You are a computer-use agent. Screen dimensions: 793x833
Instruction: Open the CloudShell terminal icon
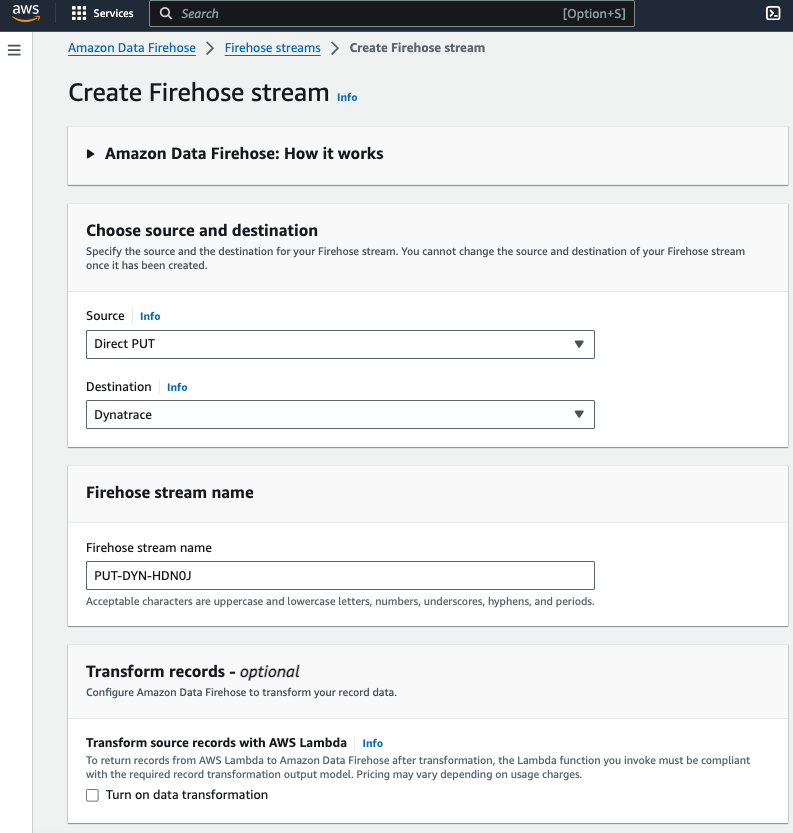pos(773,13)
